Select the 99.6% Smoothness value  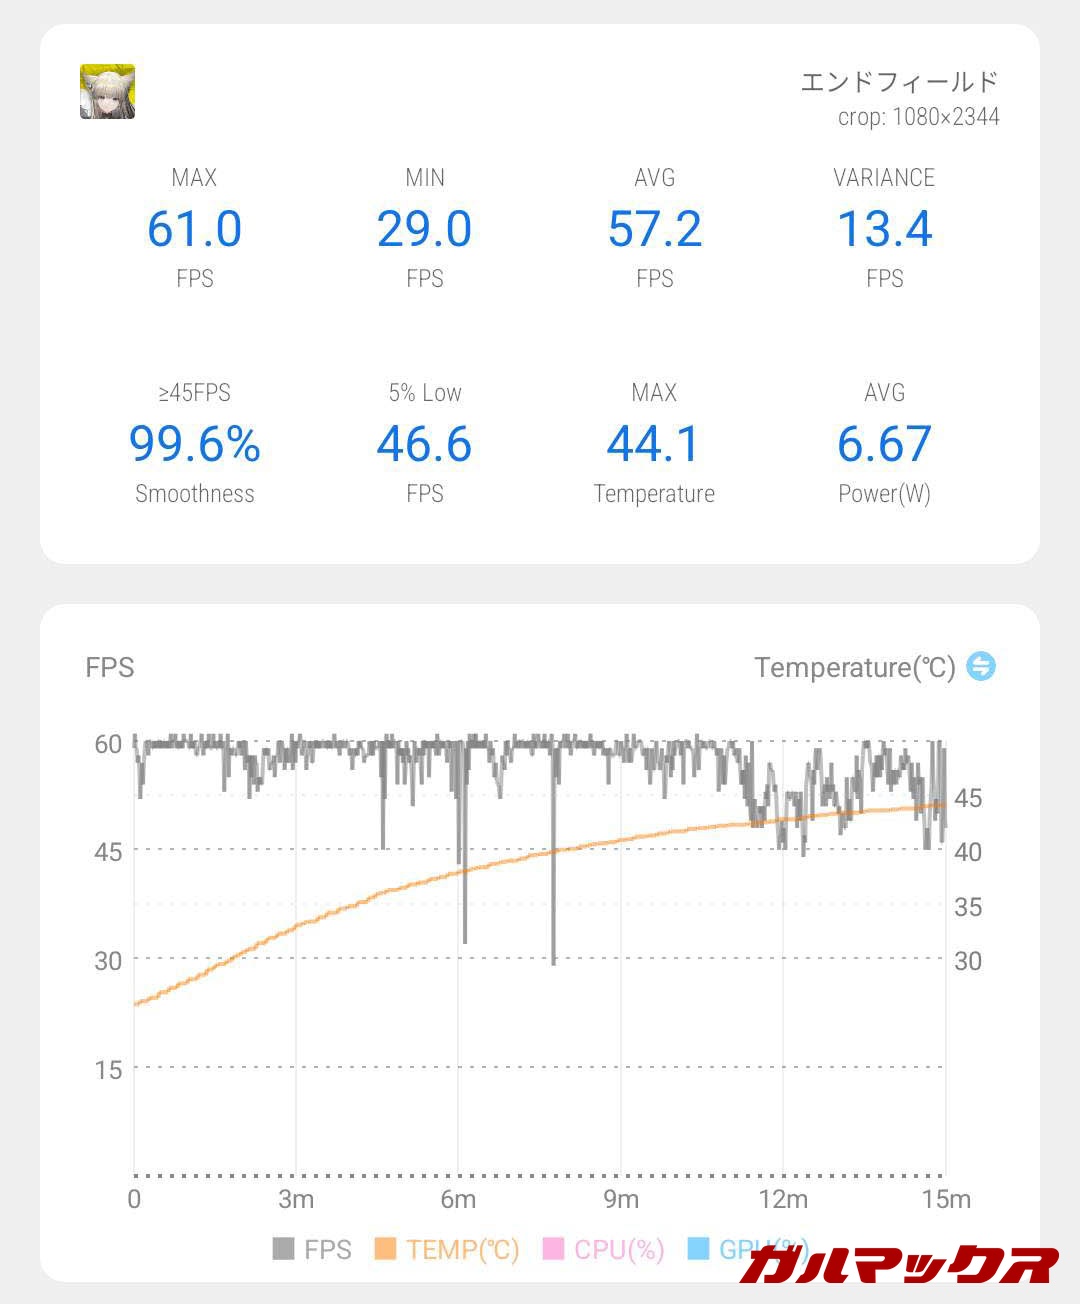pos(194,444)
